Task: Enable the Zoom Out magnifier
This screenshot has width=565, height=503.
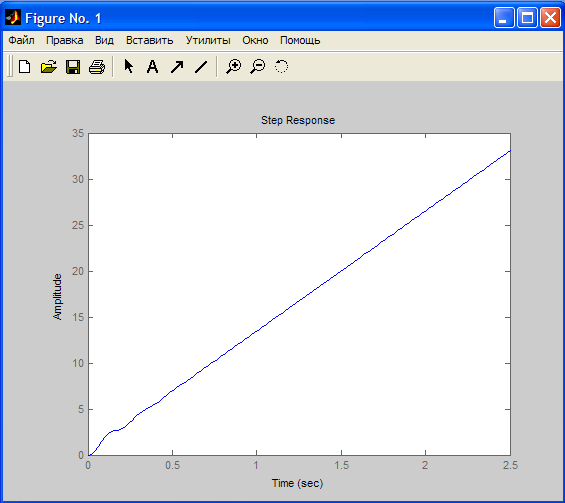Action: pyautogui.click(x=258, y=67)
